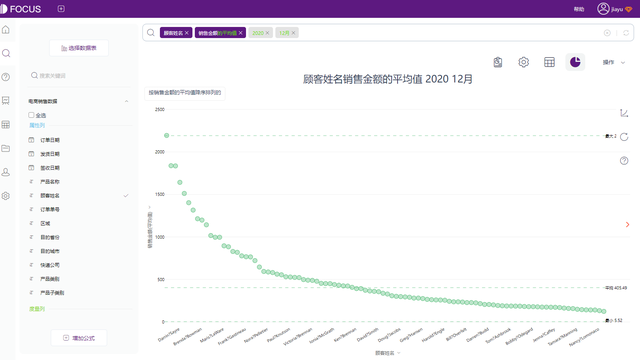Click the refresh icon in the query bar
This screenshot has width=640, height=360.
click(626, 33)
